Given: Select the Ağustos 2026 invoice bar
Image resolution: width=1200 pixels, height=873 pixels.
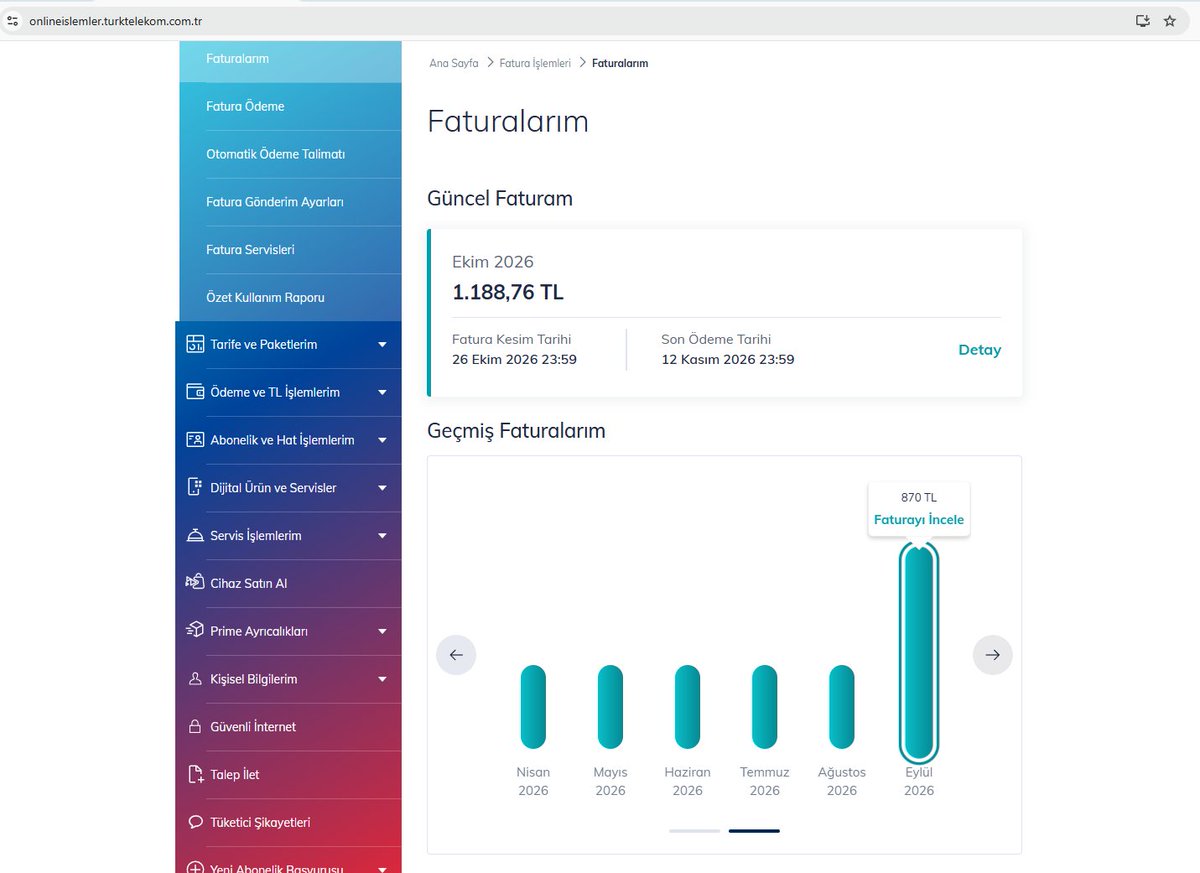Looking at the screenshot, I should coord(842,707).
